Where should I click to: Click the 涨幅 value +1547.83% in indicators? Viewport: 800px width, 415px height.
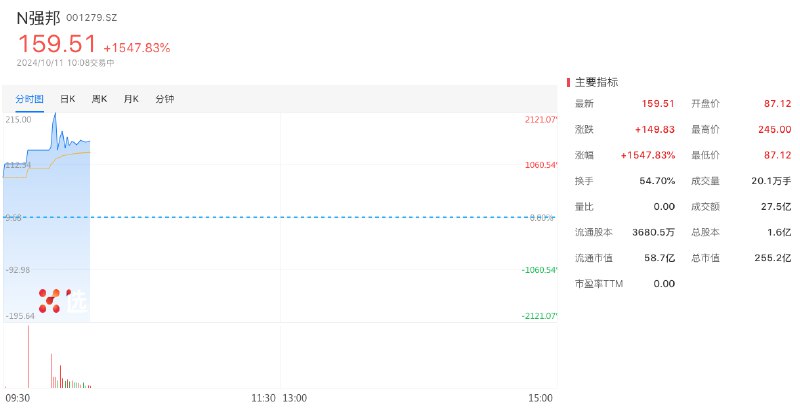[x=647, y=155]
